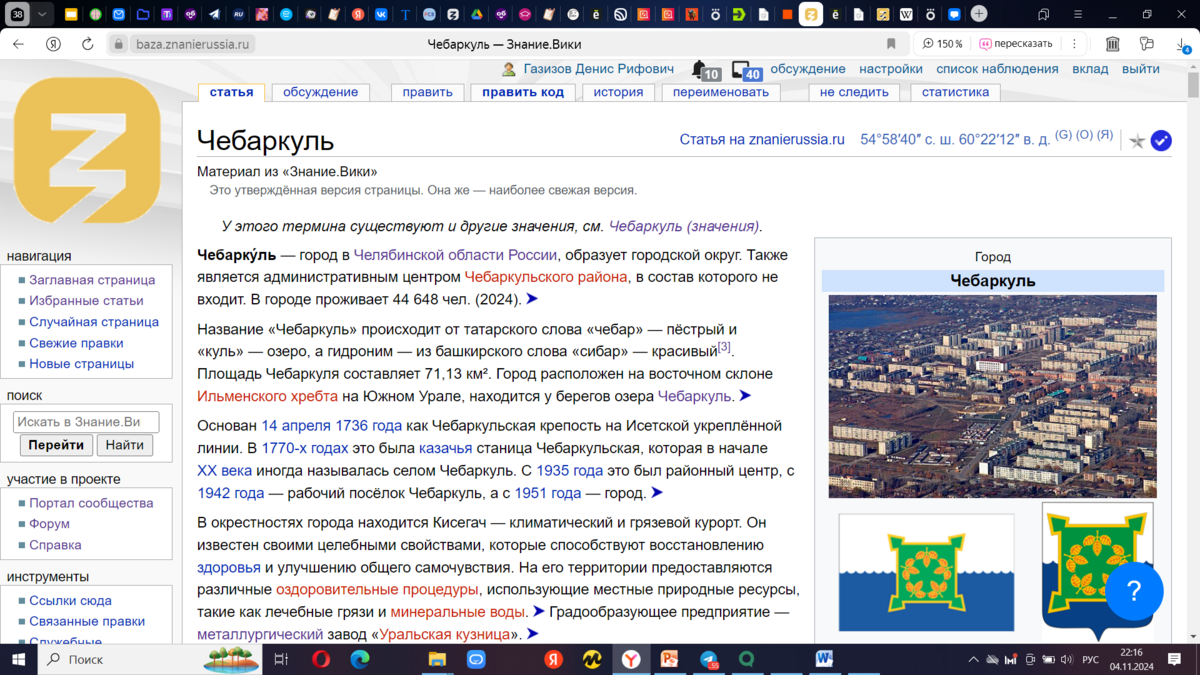Click the 'Искать в Знание.Вики' search field
The width and height of the screenshot is (1200, 675).
pos(86,422)
